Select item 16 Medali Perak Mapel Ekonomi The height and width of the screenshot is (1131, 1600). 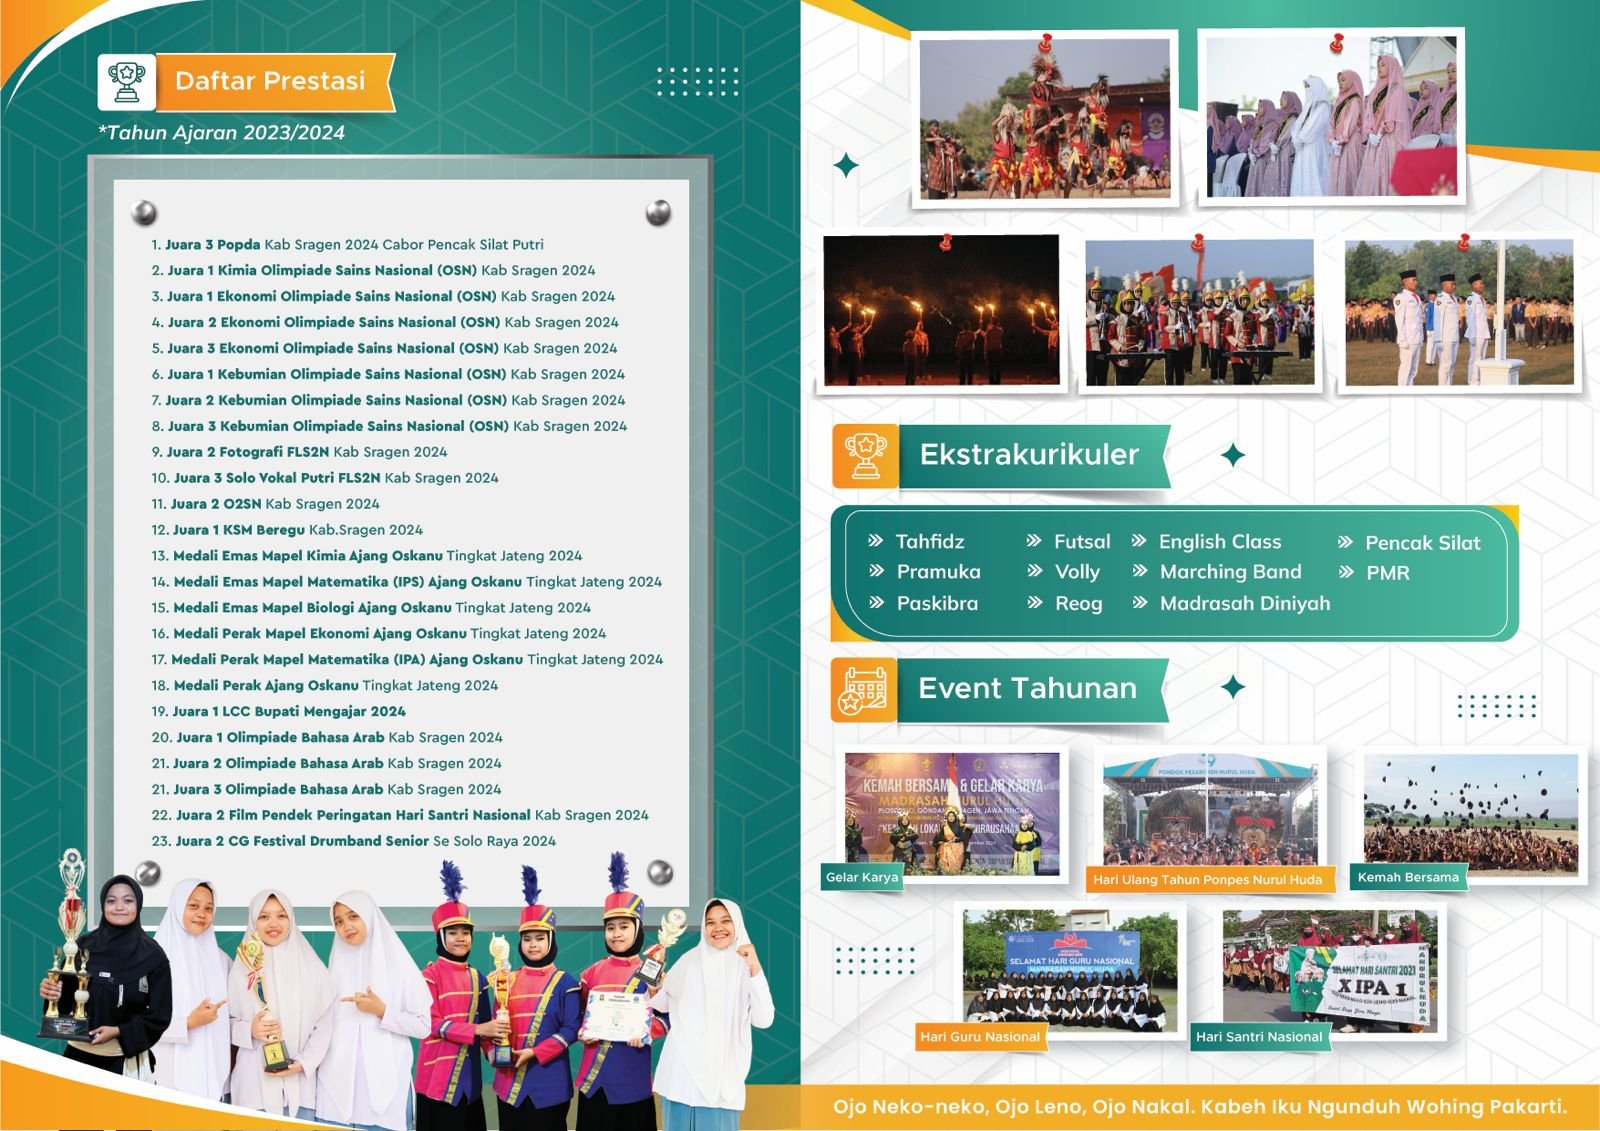click(379, 634)
